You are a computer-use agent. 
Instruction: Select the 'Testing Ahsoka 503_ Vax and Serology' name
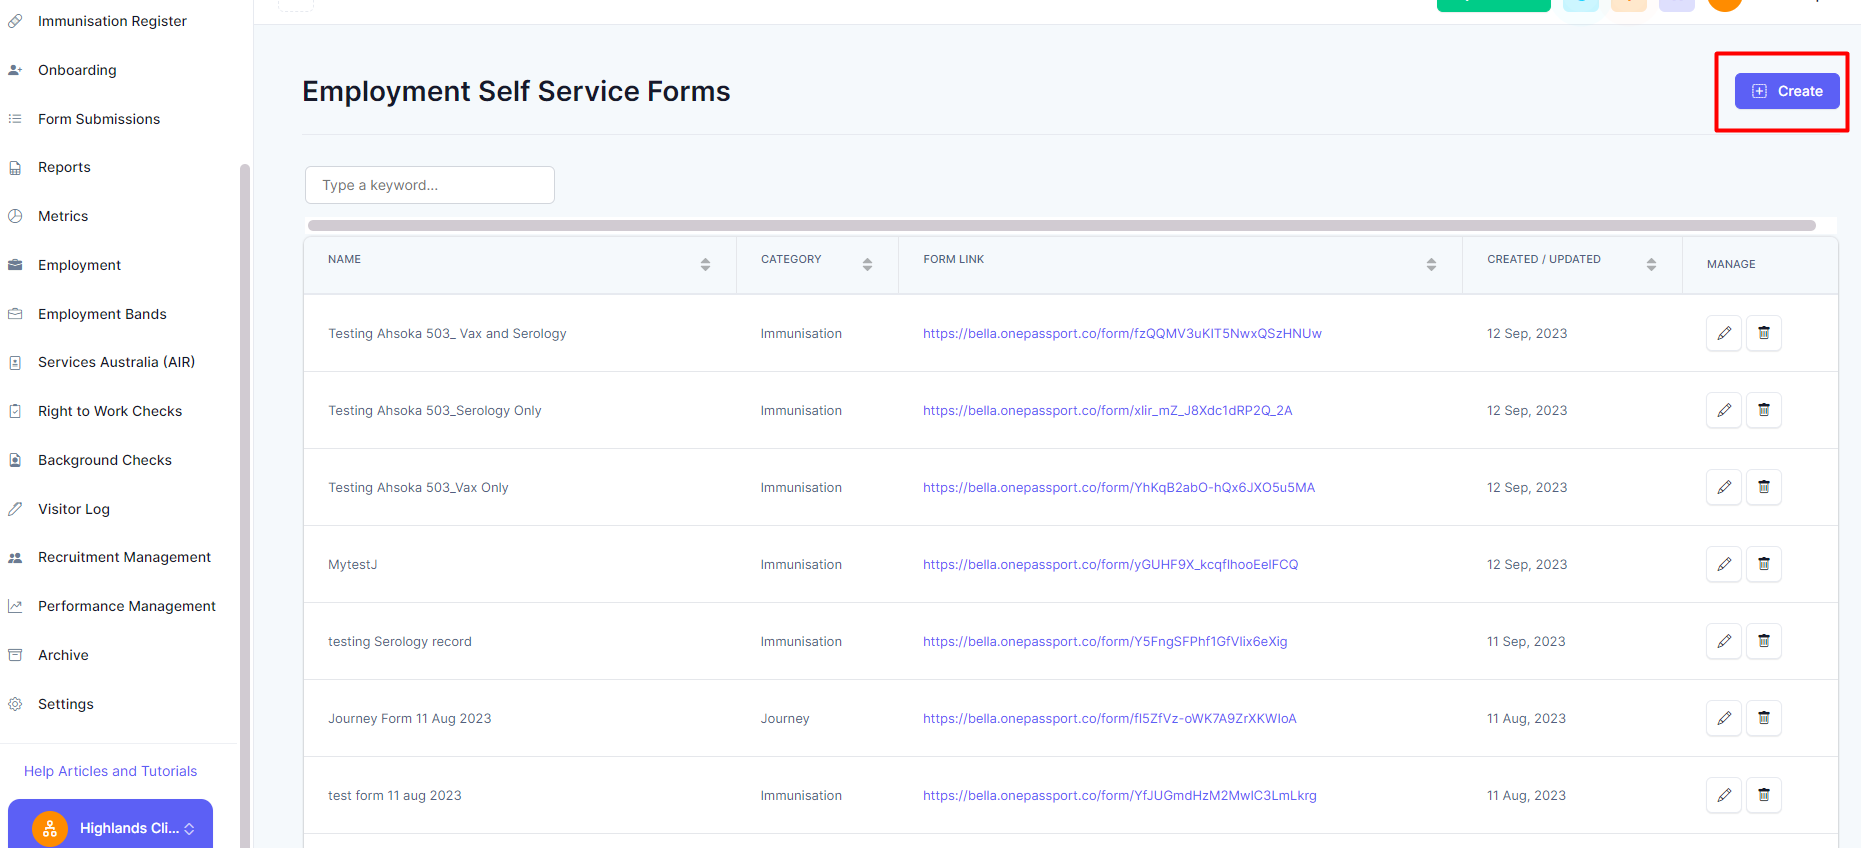tap(447, 334)
